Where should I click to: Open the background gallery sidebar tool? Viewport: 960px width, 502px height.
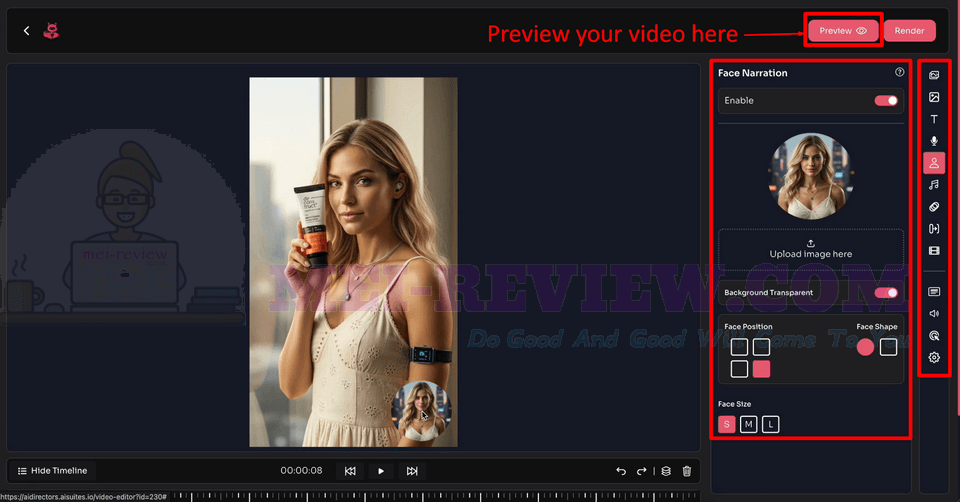[x=934, y=75]
